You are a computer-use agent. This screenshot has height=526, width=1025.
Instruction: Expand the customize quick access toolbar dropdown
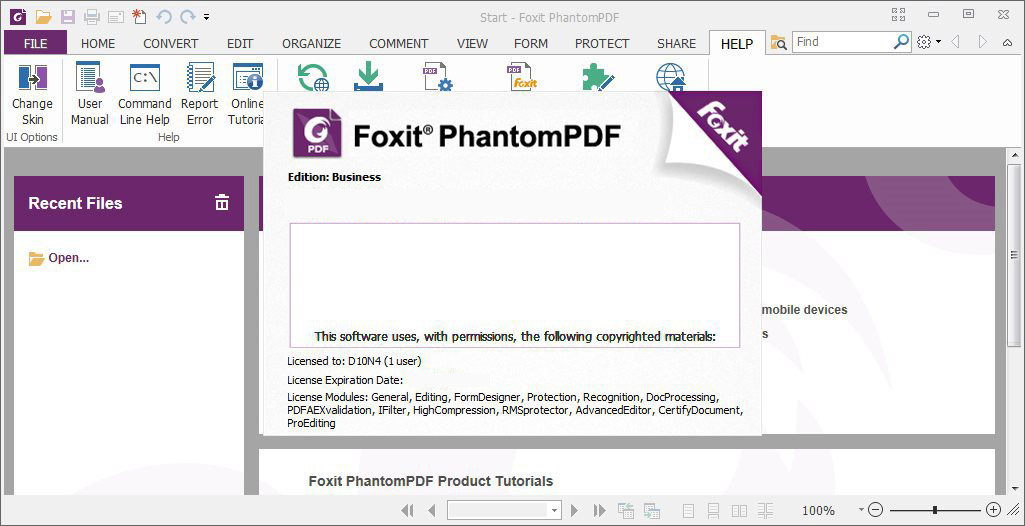(207, 17)
